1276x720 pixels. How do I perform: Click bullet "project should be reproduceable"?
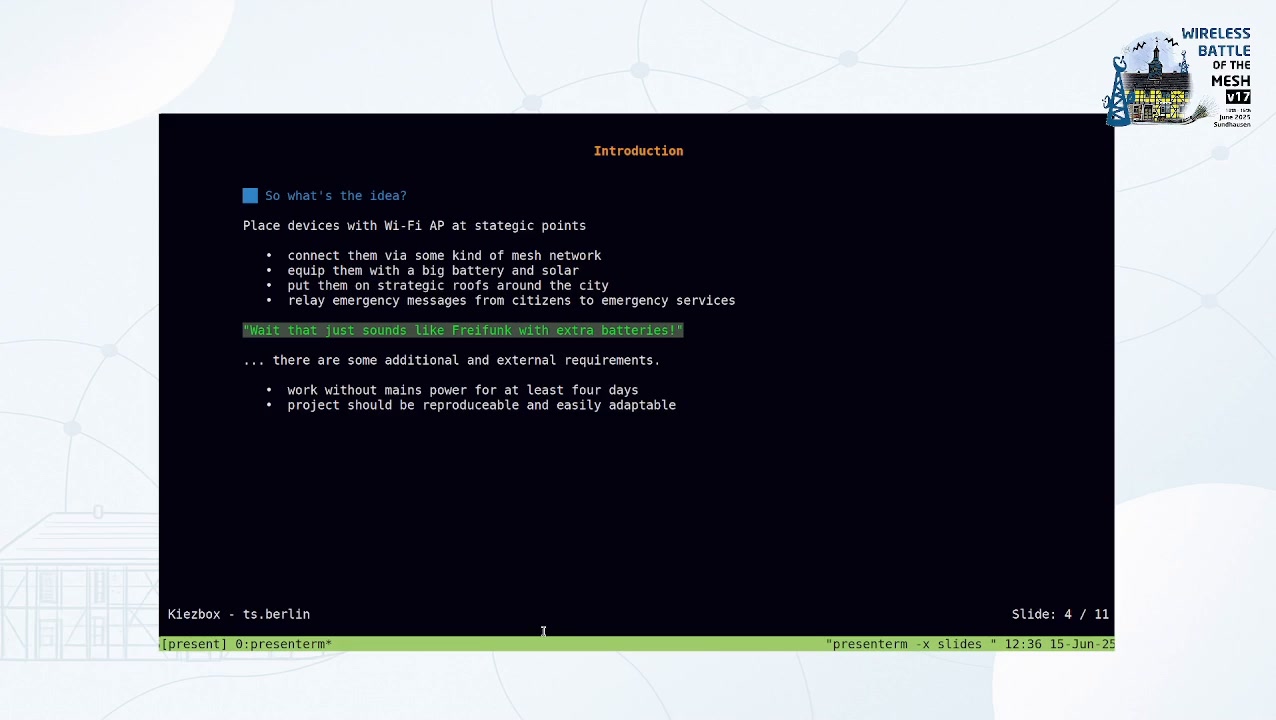pyautogui.click(x=481, y=405)
